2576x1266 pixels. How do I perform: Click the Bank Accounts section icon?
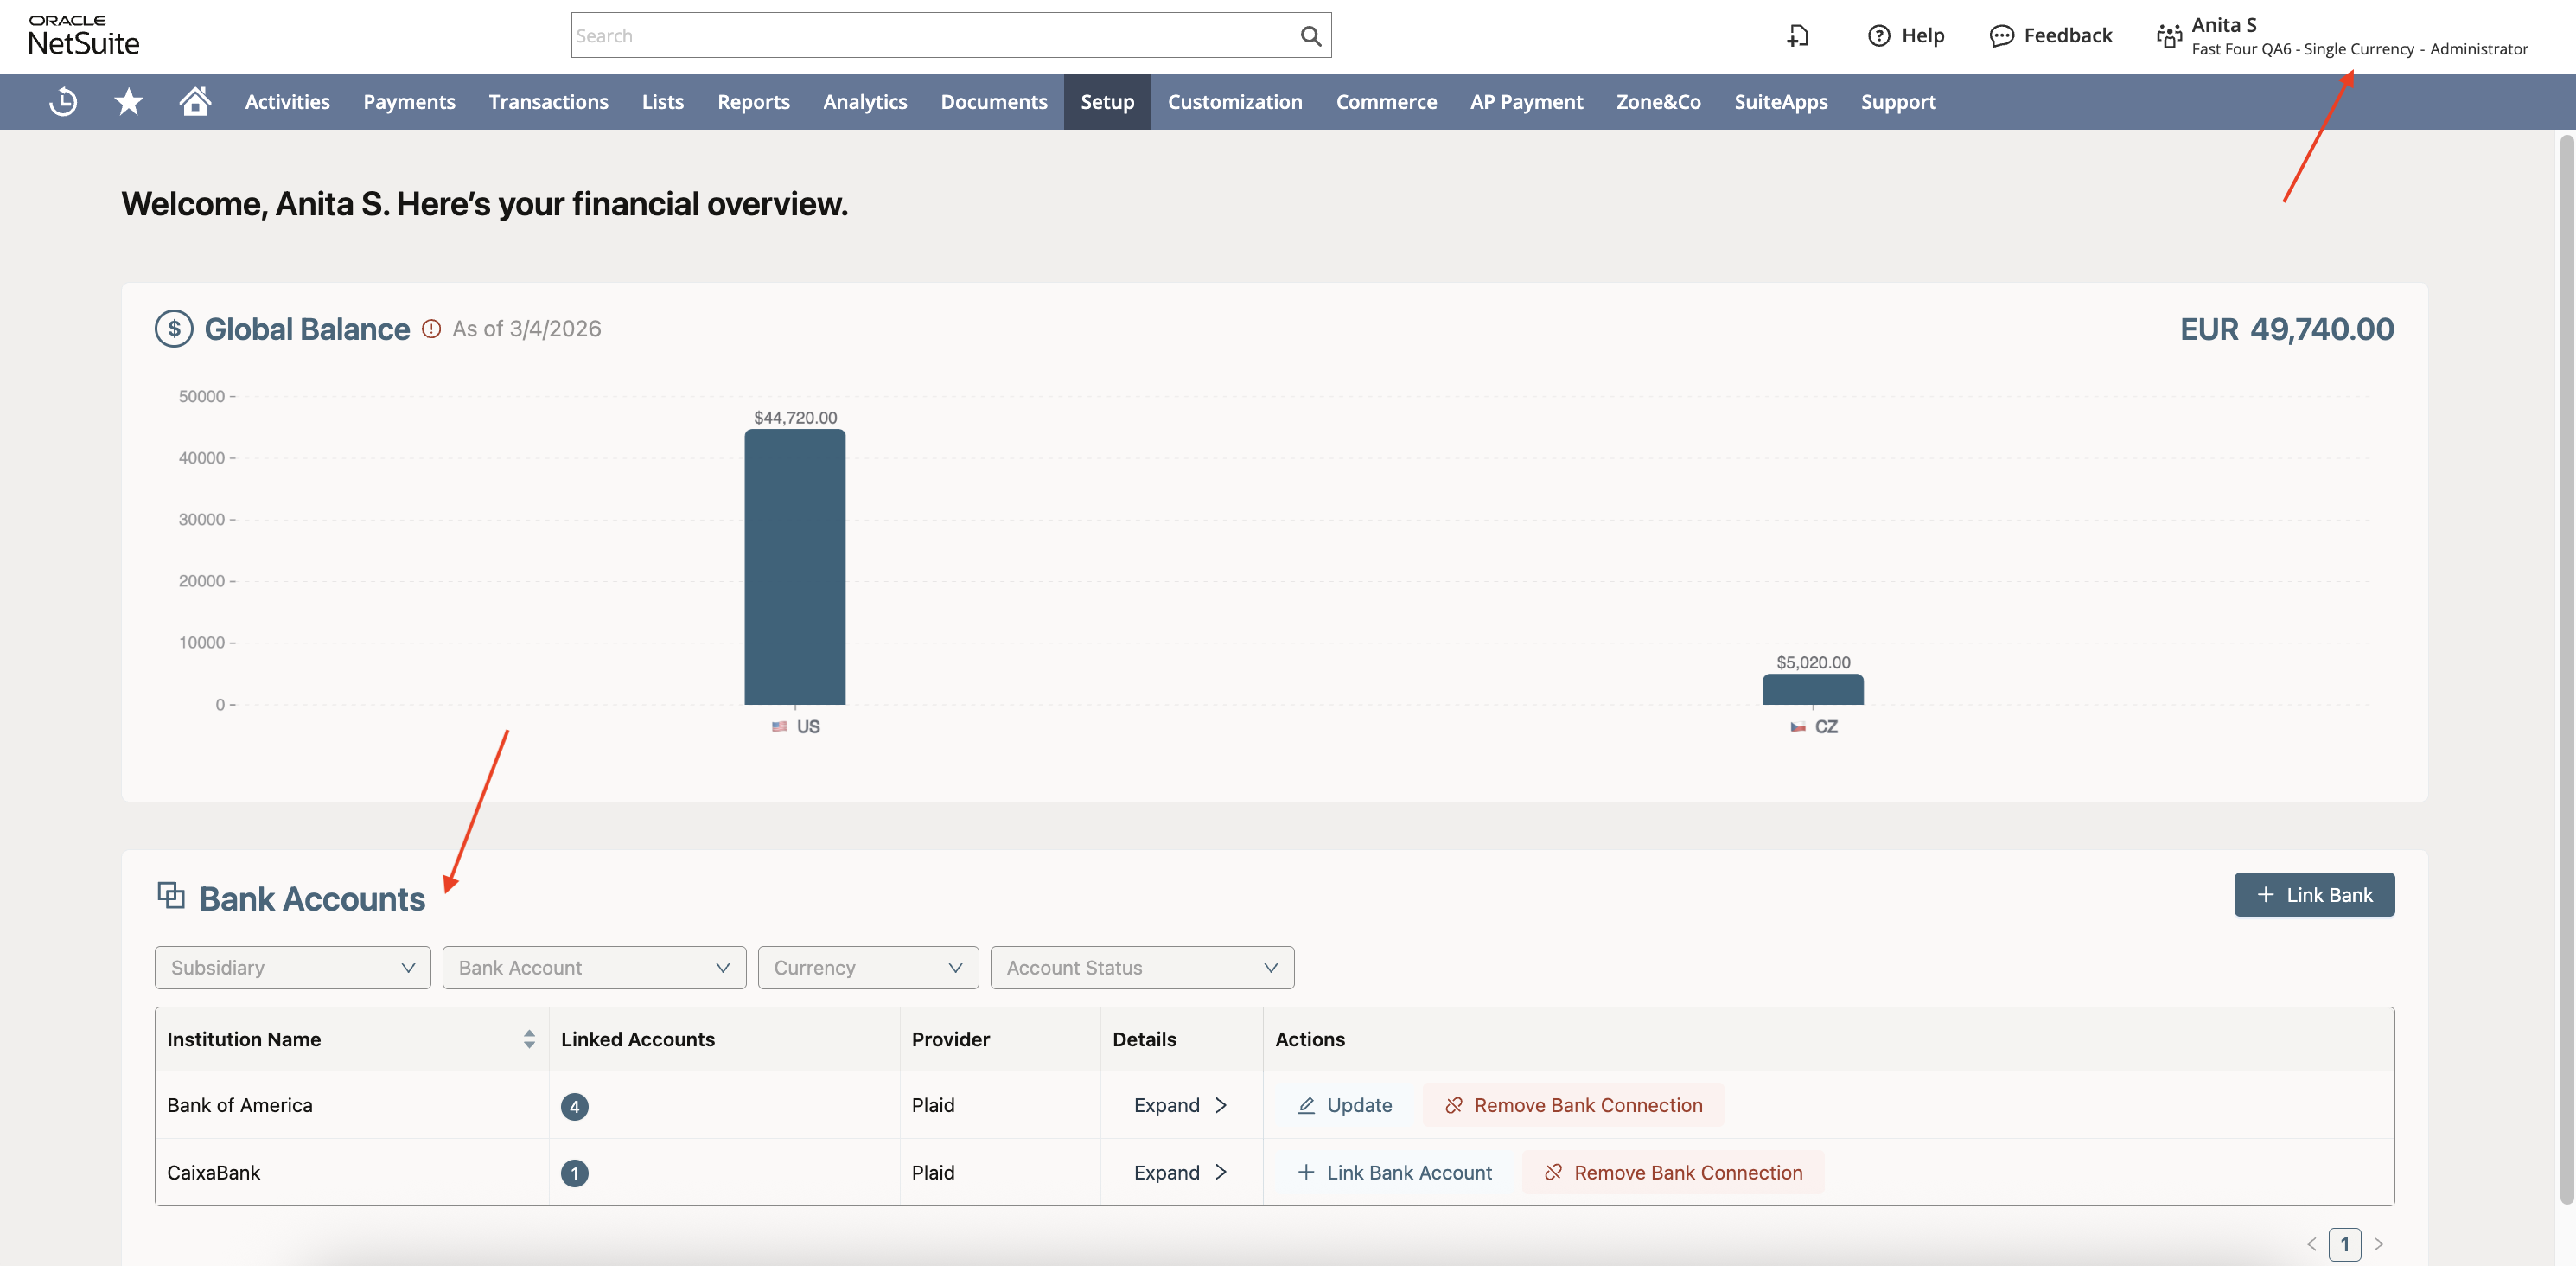(171, 895)
